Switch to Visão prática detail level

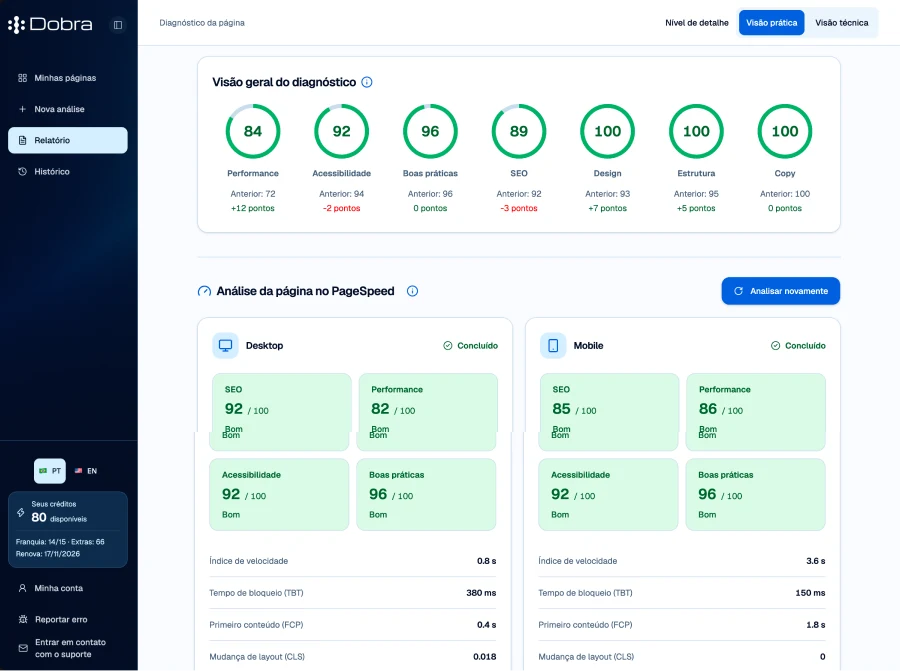(x=771, y=23)
